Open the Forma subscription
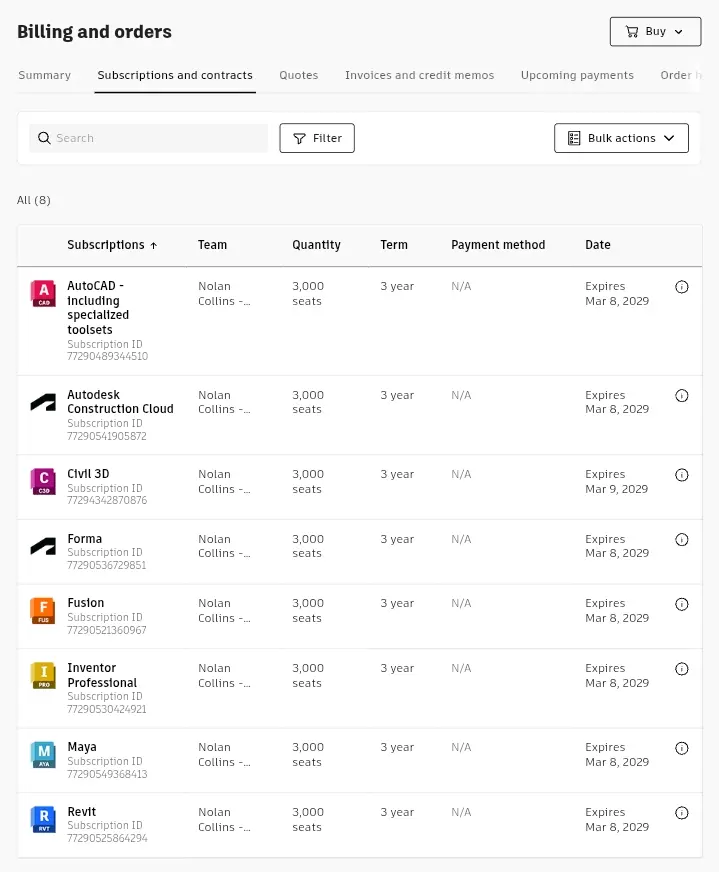 point(85,539)
